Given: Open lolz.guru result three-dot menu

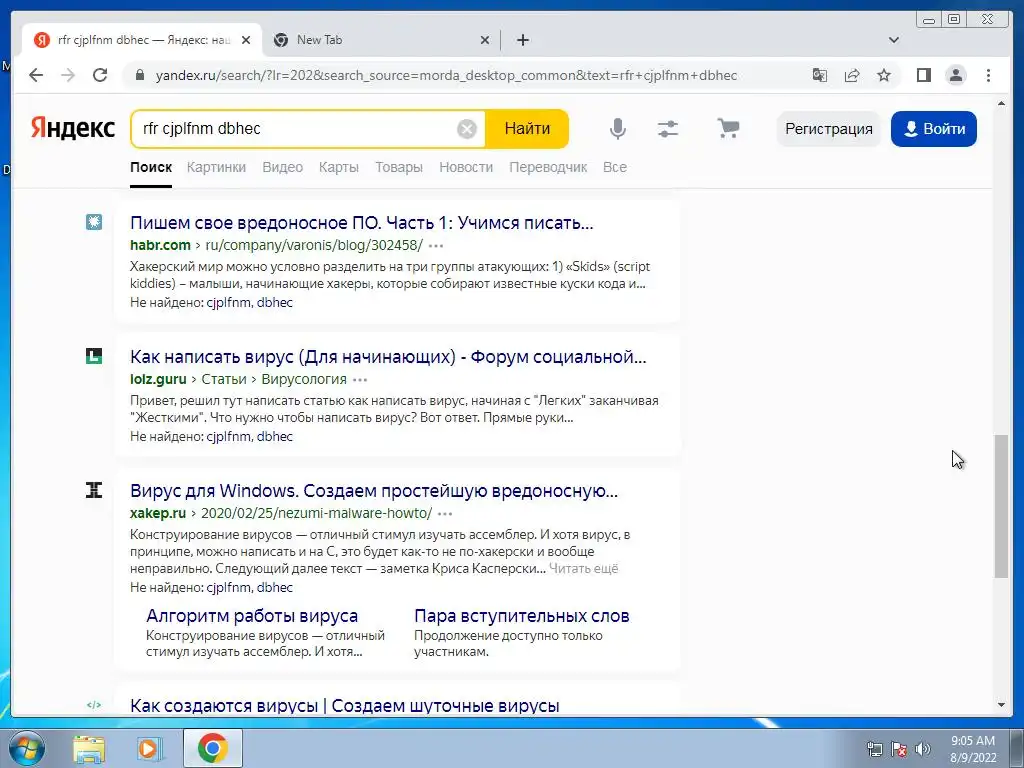Looking at the screenshot, I should 360,379.
